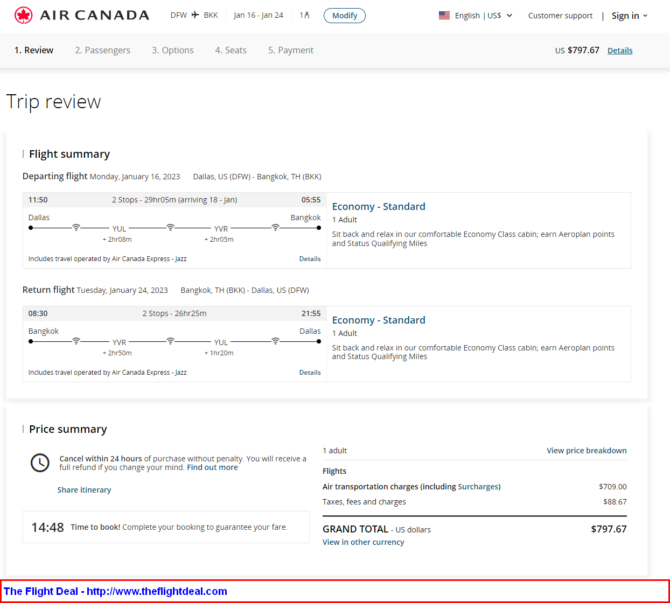Click wifi icon on Bangkok to YVR leg
The image size is (670, 603).
(76, 341)
